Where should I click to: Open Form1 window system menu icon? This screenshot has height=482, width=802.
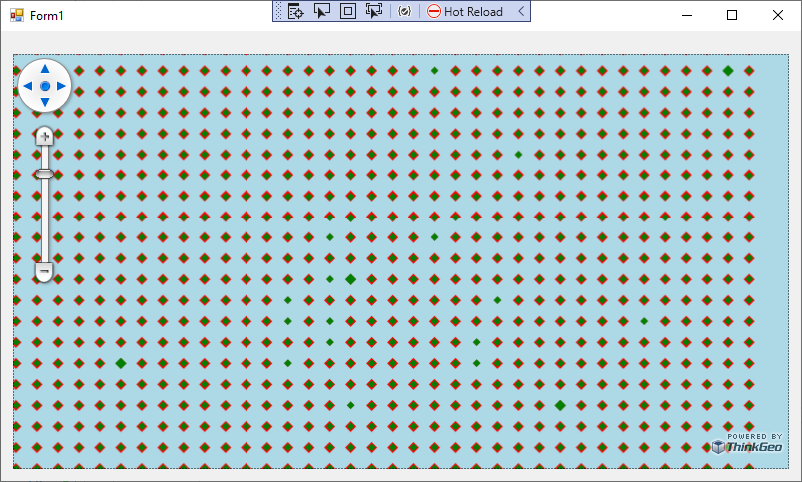point(17,15)
